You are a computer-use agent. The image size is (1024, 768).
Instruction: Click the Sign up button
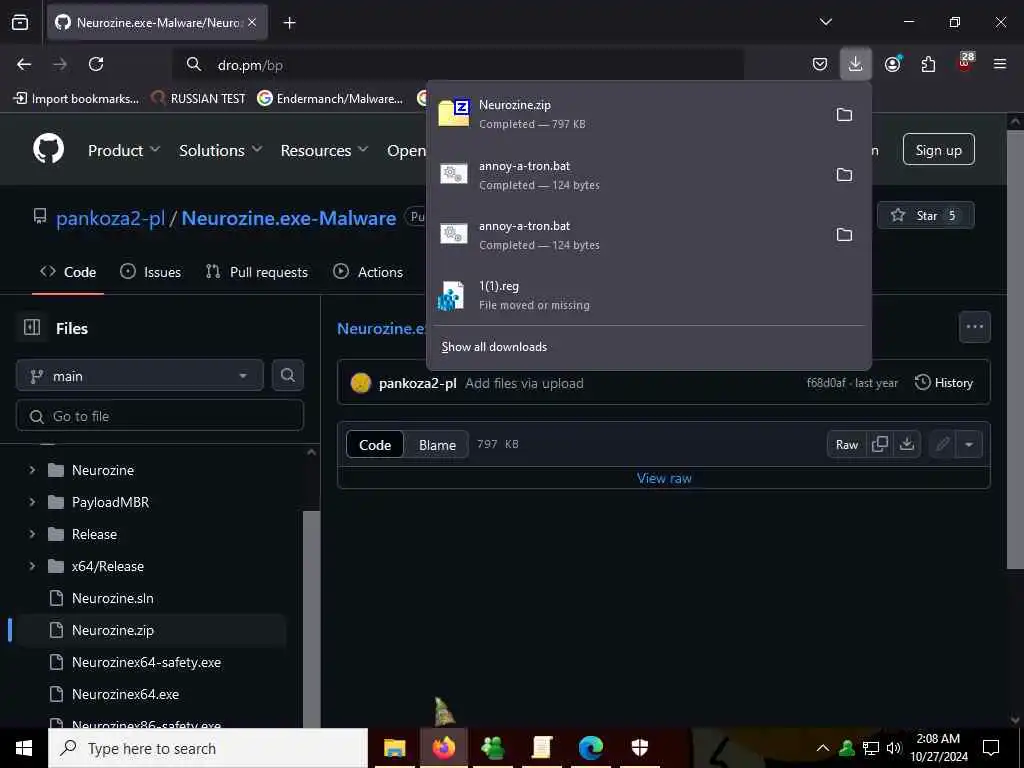[938, 150]
